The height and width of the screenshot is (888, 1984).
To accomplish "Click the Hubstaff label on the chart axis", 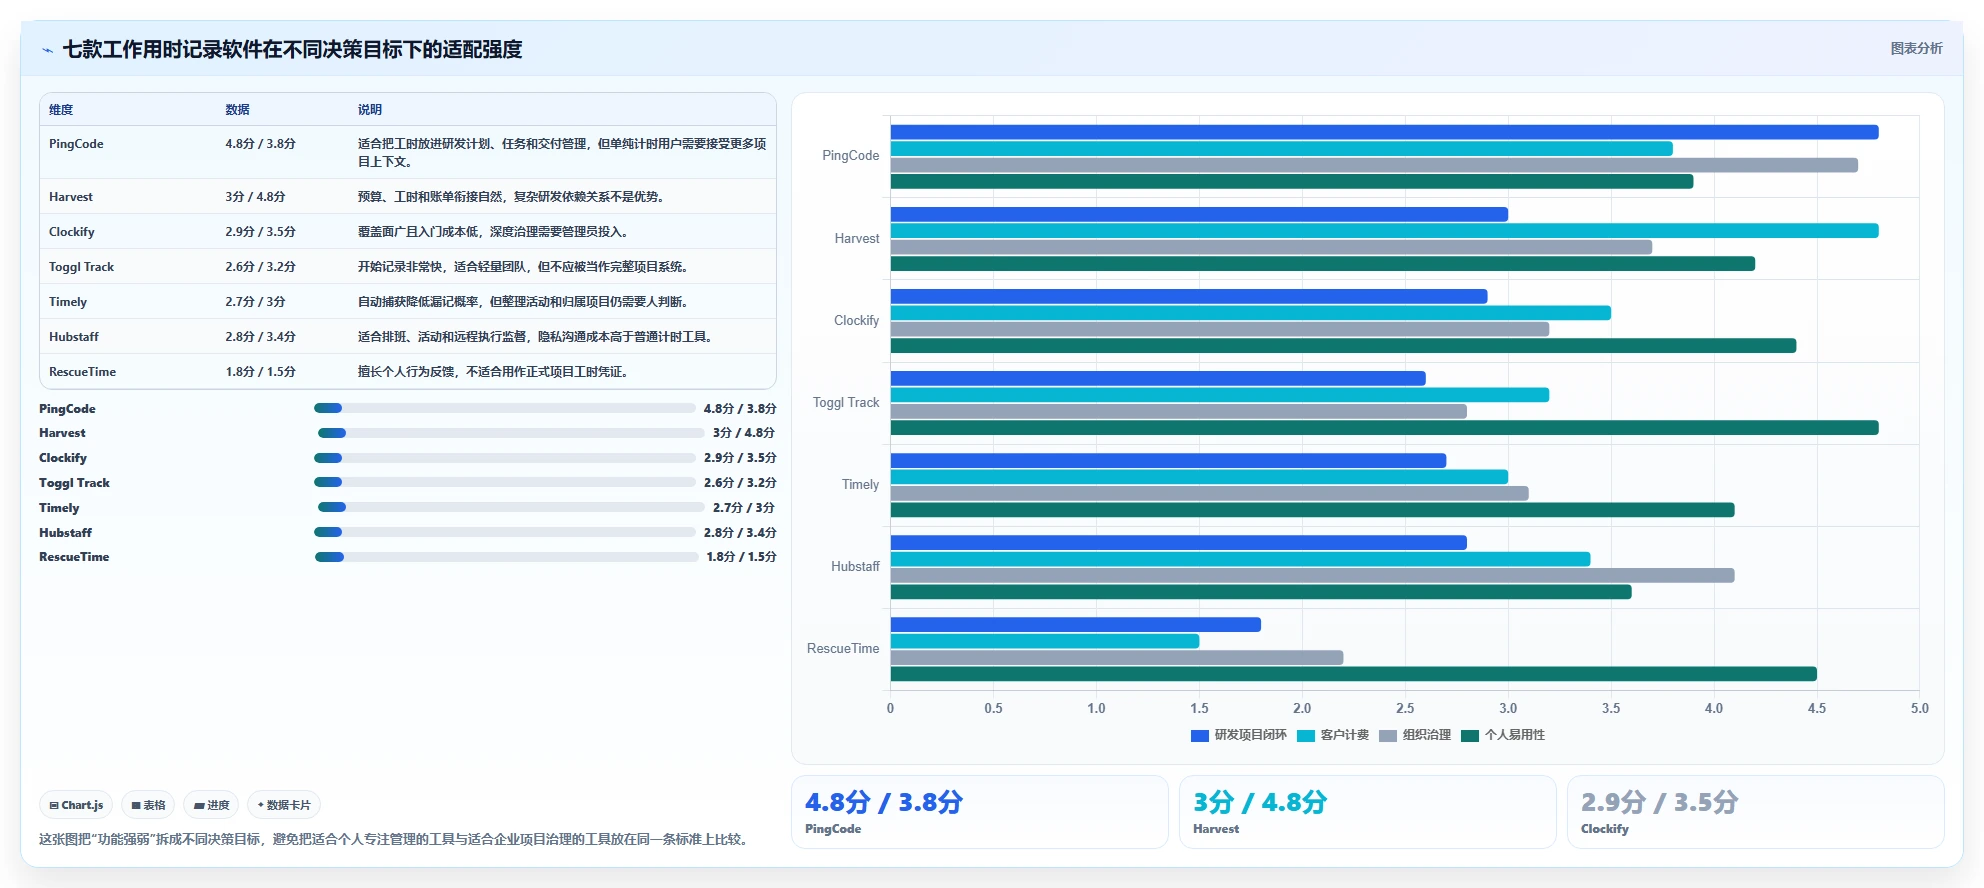I will 855,567.
